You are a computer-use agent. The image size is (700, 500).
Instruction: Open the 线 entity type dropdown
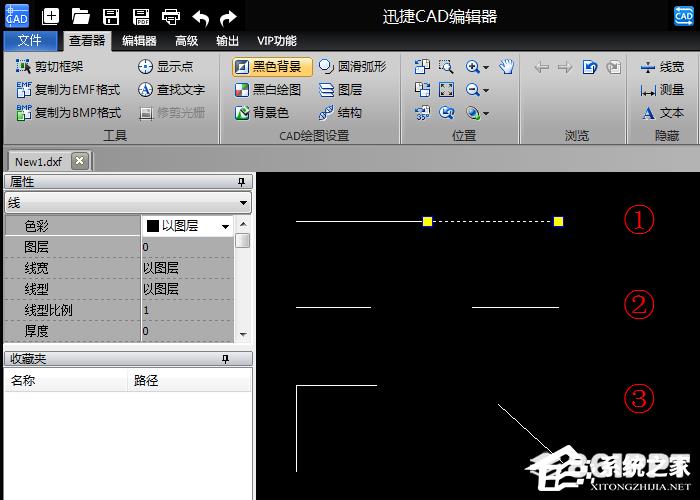(x=128, y=203)
